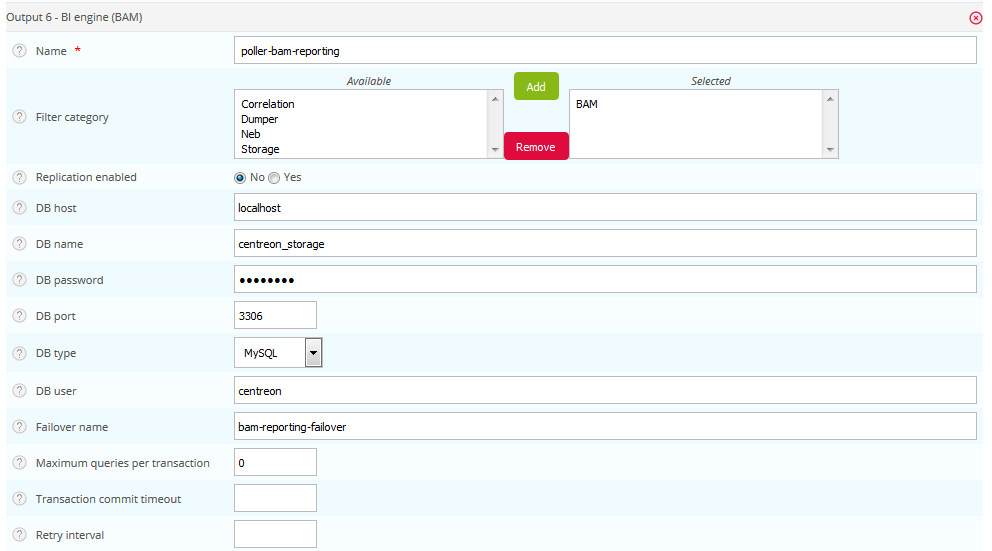Show help for Retry interval

[19, 535]
